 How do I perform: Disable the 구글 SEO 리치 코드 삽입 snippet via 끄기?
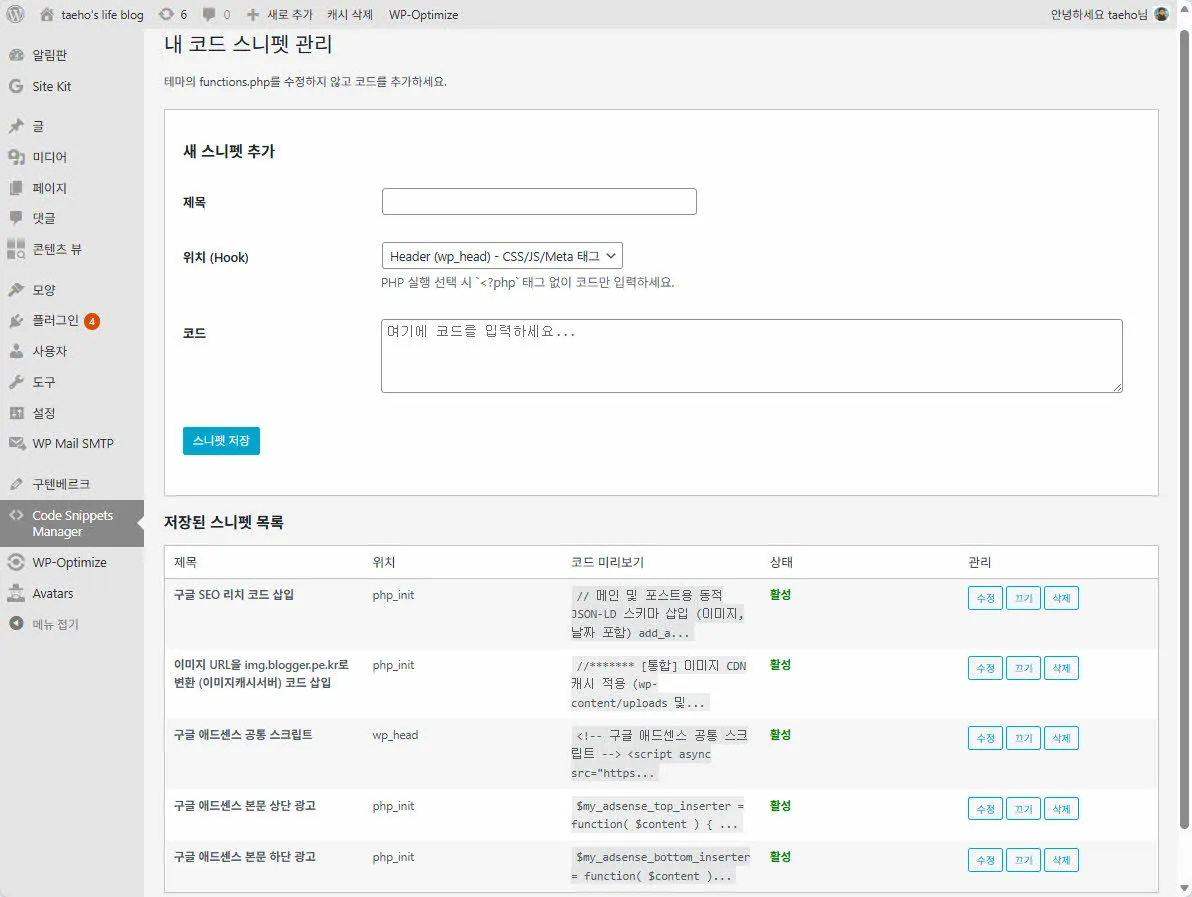pos(1023,597)
